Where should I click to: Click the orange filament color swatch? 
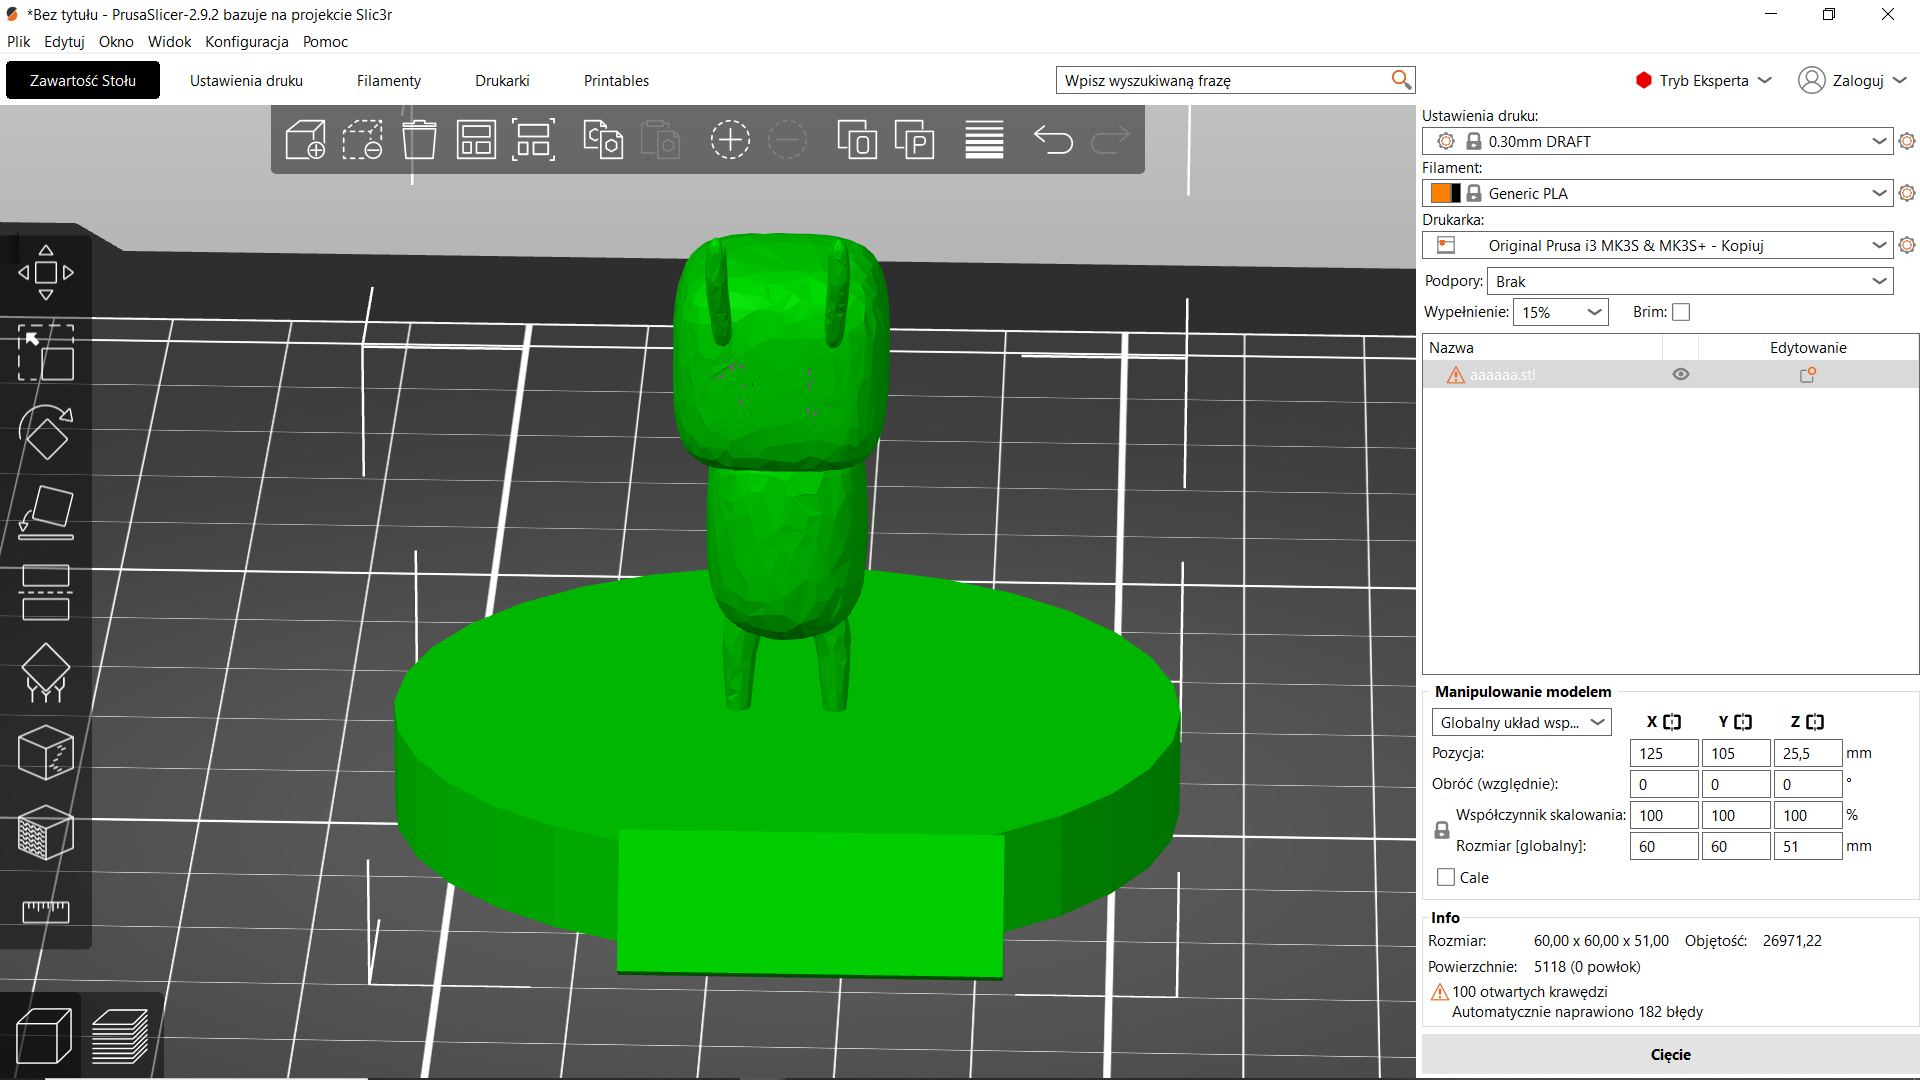pos(1440,193)
